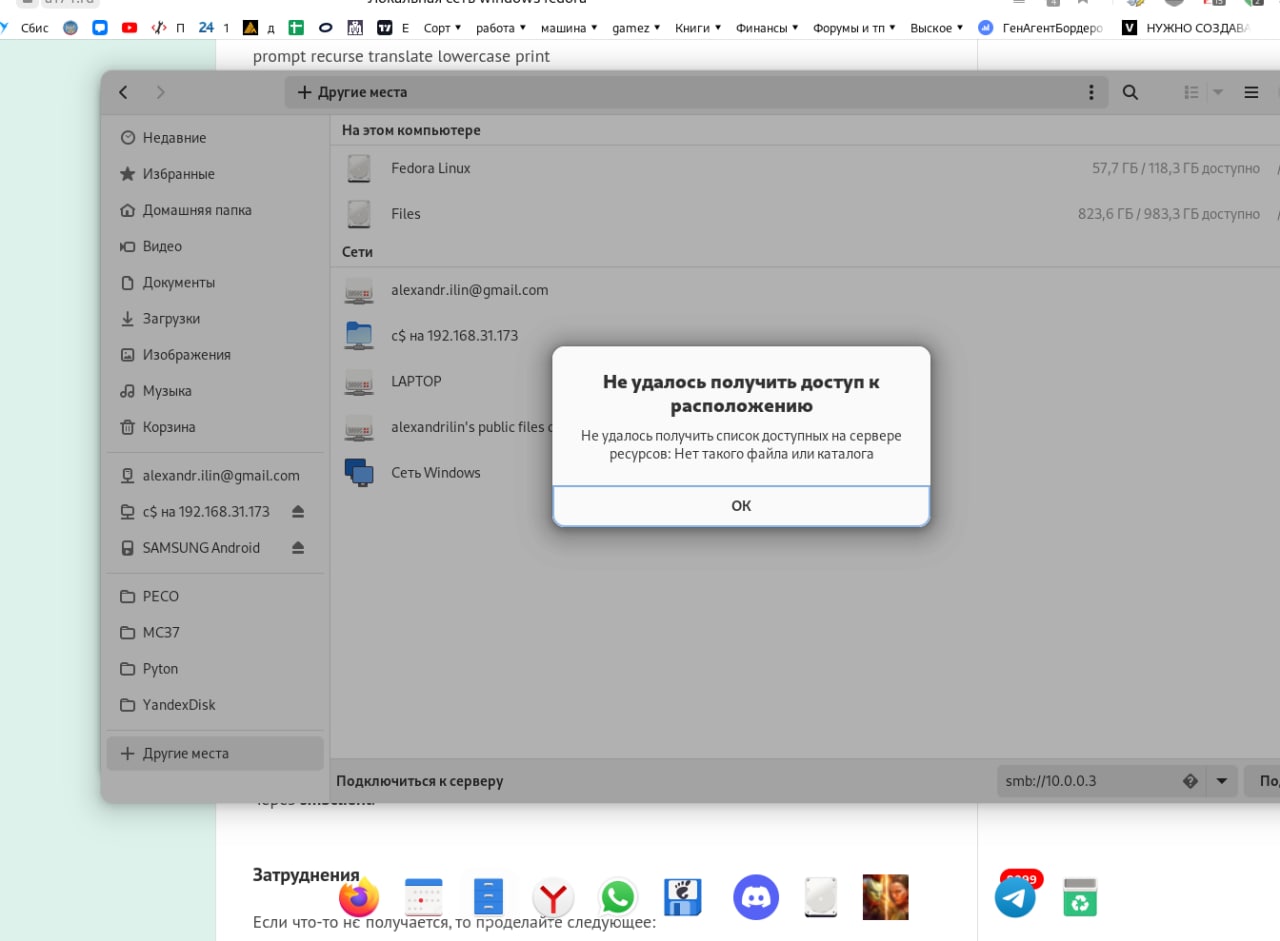Open Telegram from the dock

[x=1015, y=897]
